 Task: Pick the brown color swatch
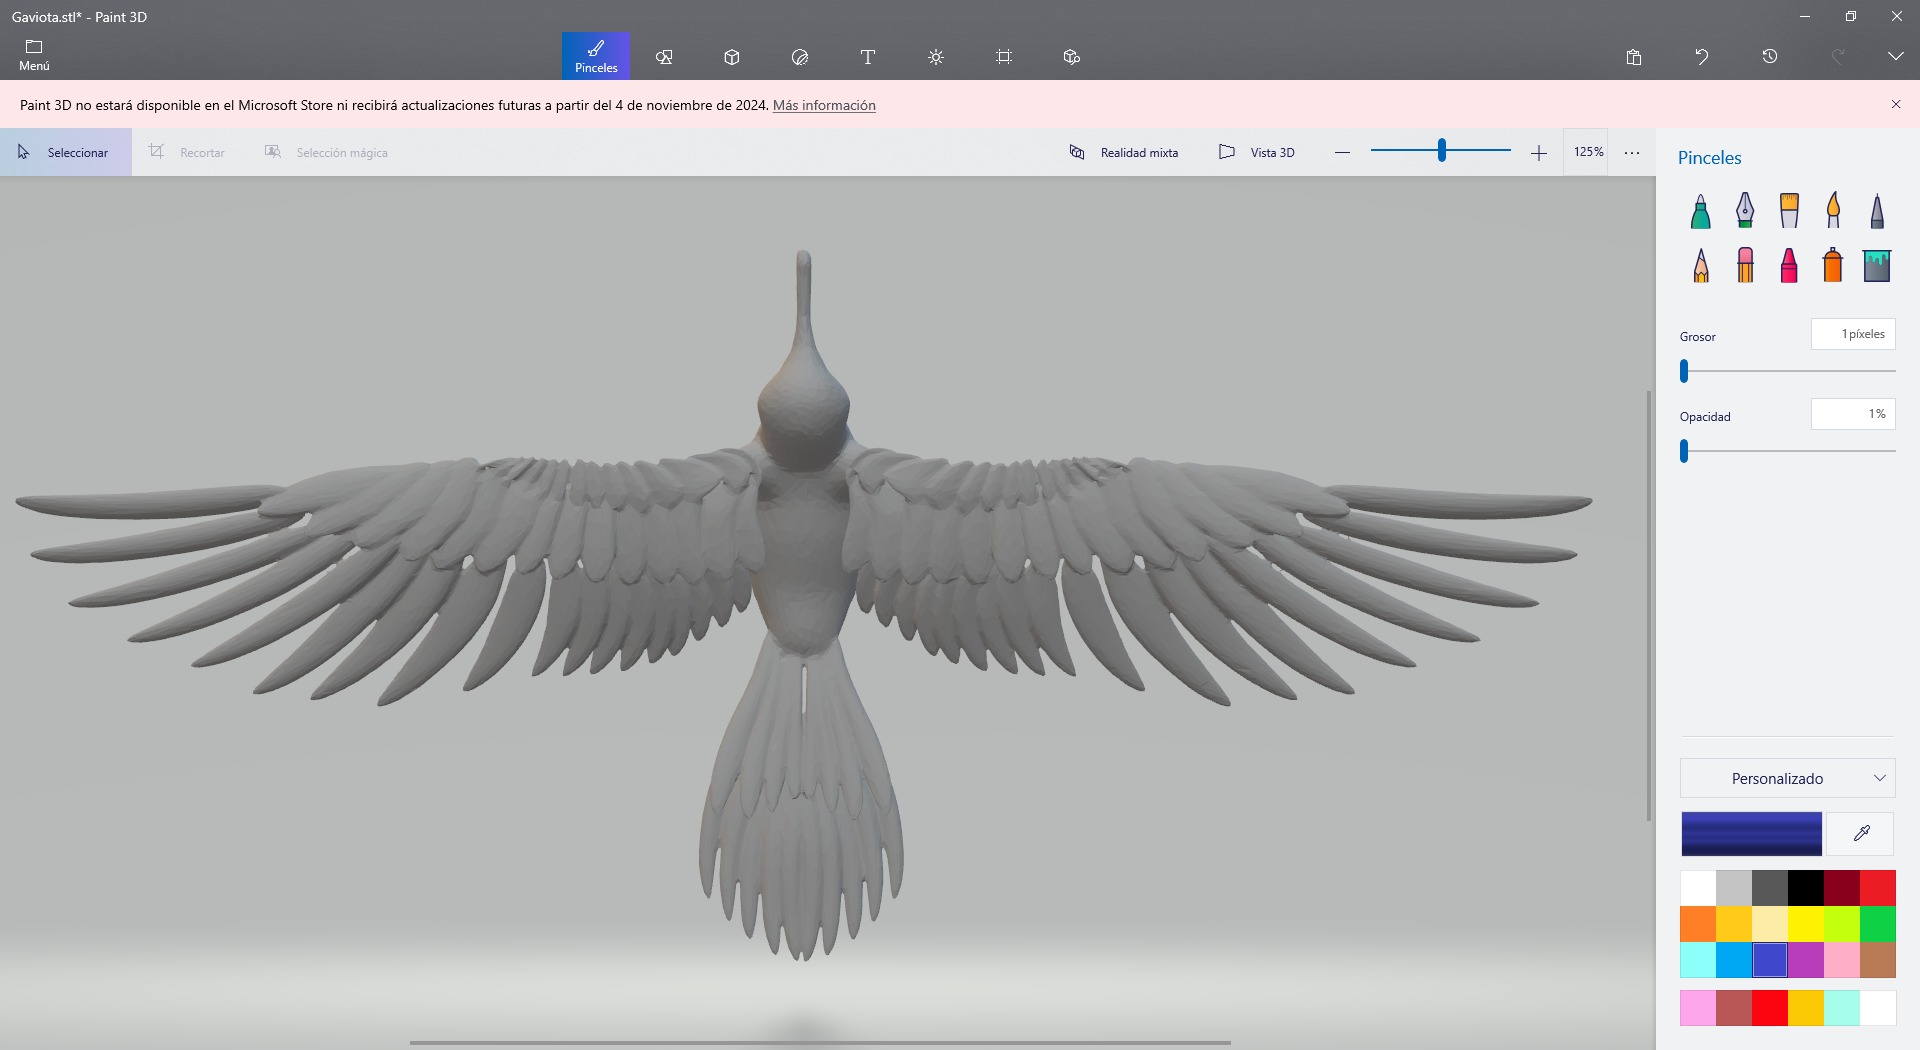pos(1878,960)
